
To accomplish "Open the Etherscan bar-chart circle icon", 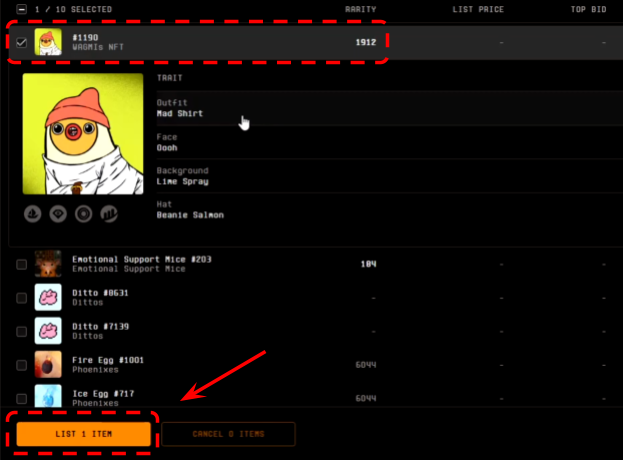I will pyautogui.click(x=109, y=214).
